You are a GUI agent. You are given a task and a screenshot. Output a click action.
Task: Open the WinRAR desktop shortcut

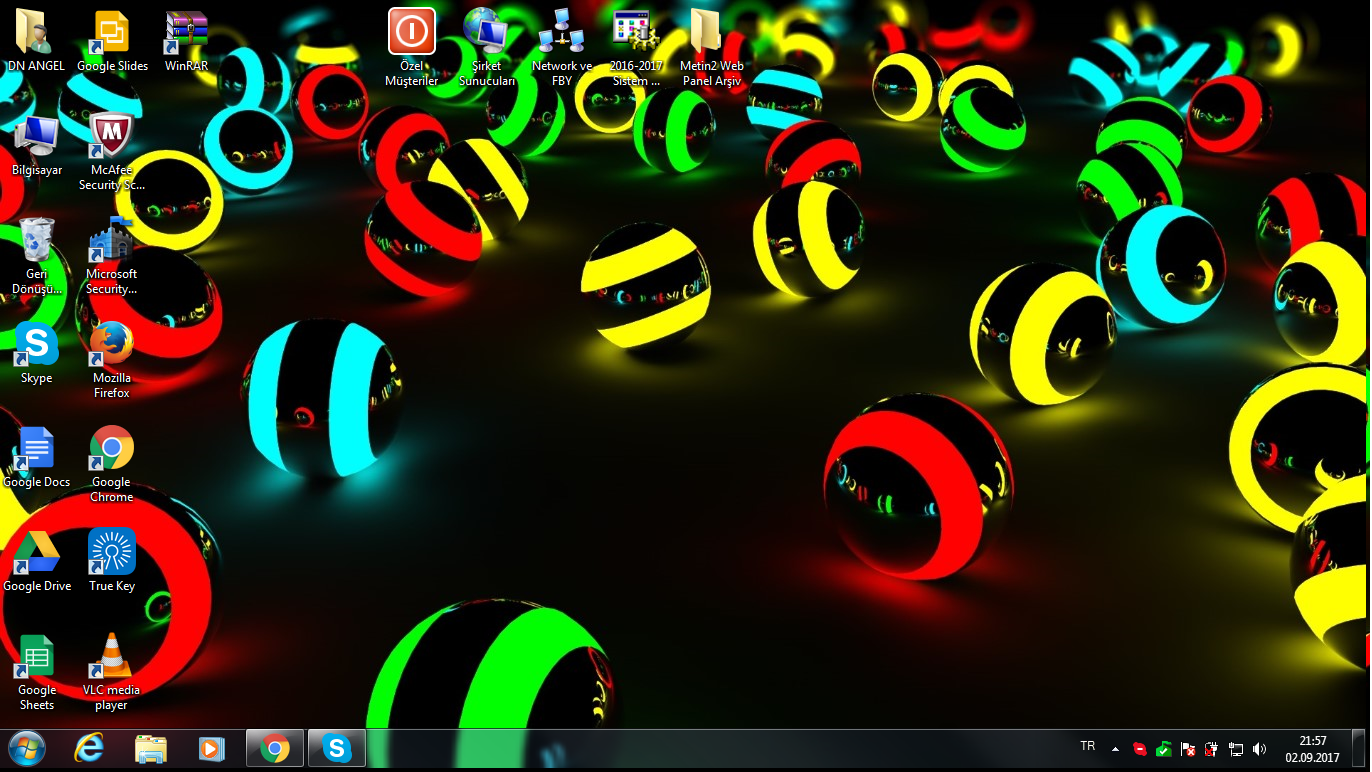click(x=186, y=42)
